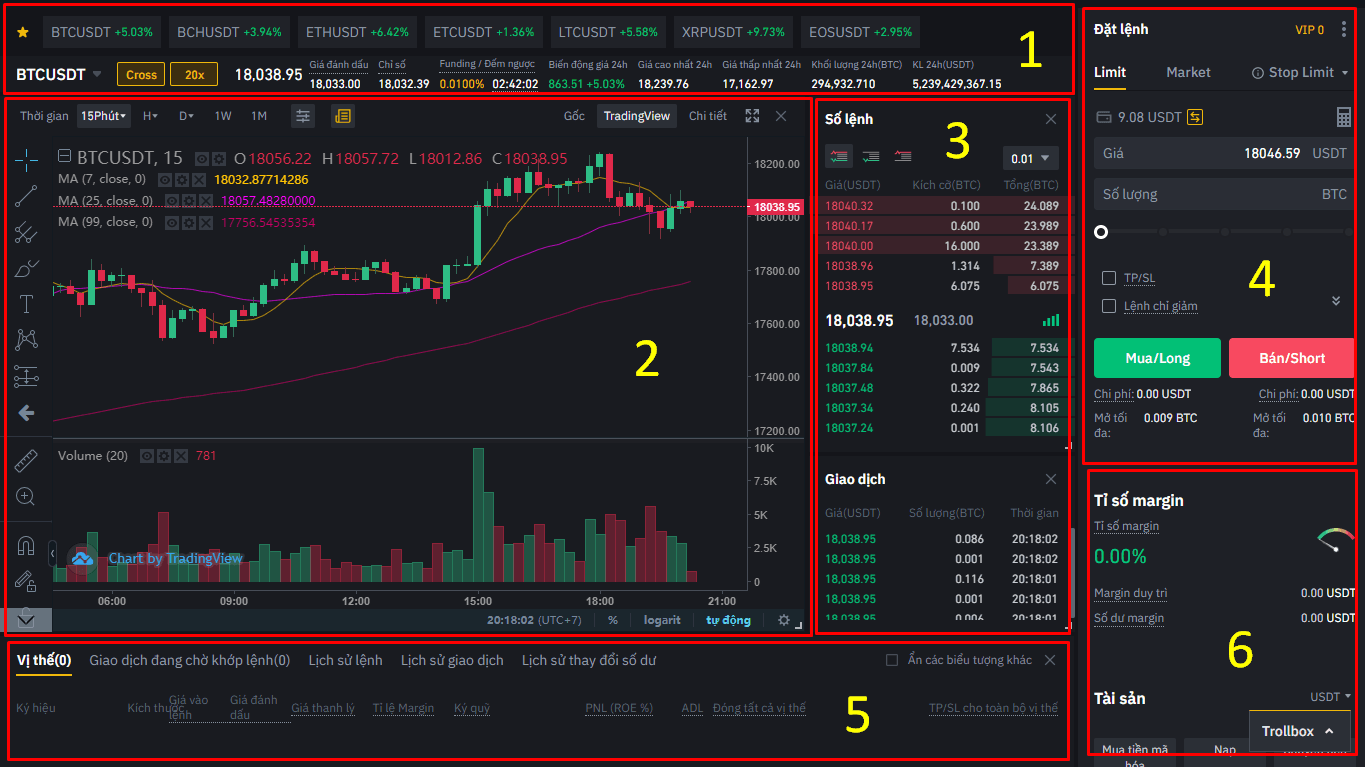Open settings for MA (7, close, 0)
Screen dimensions: 1365x767
click(182, 179)
